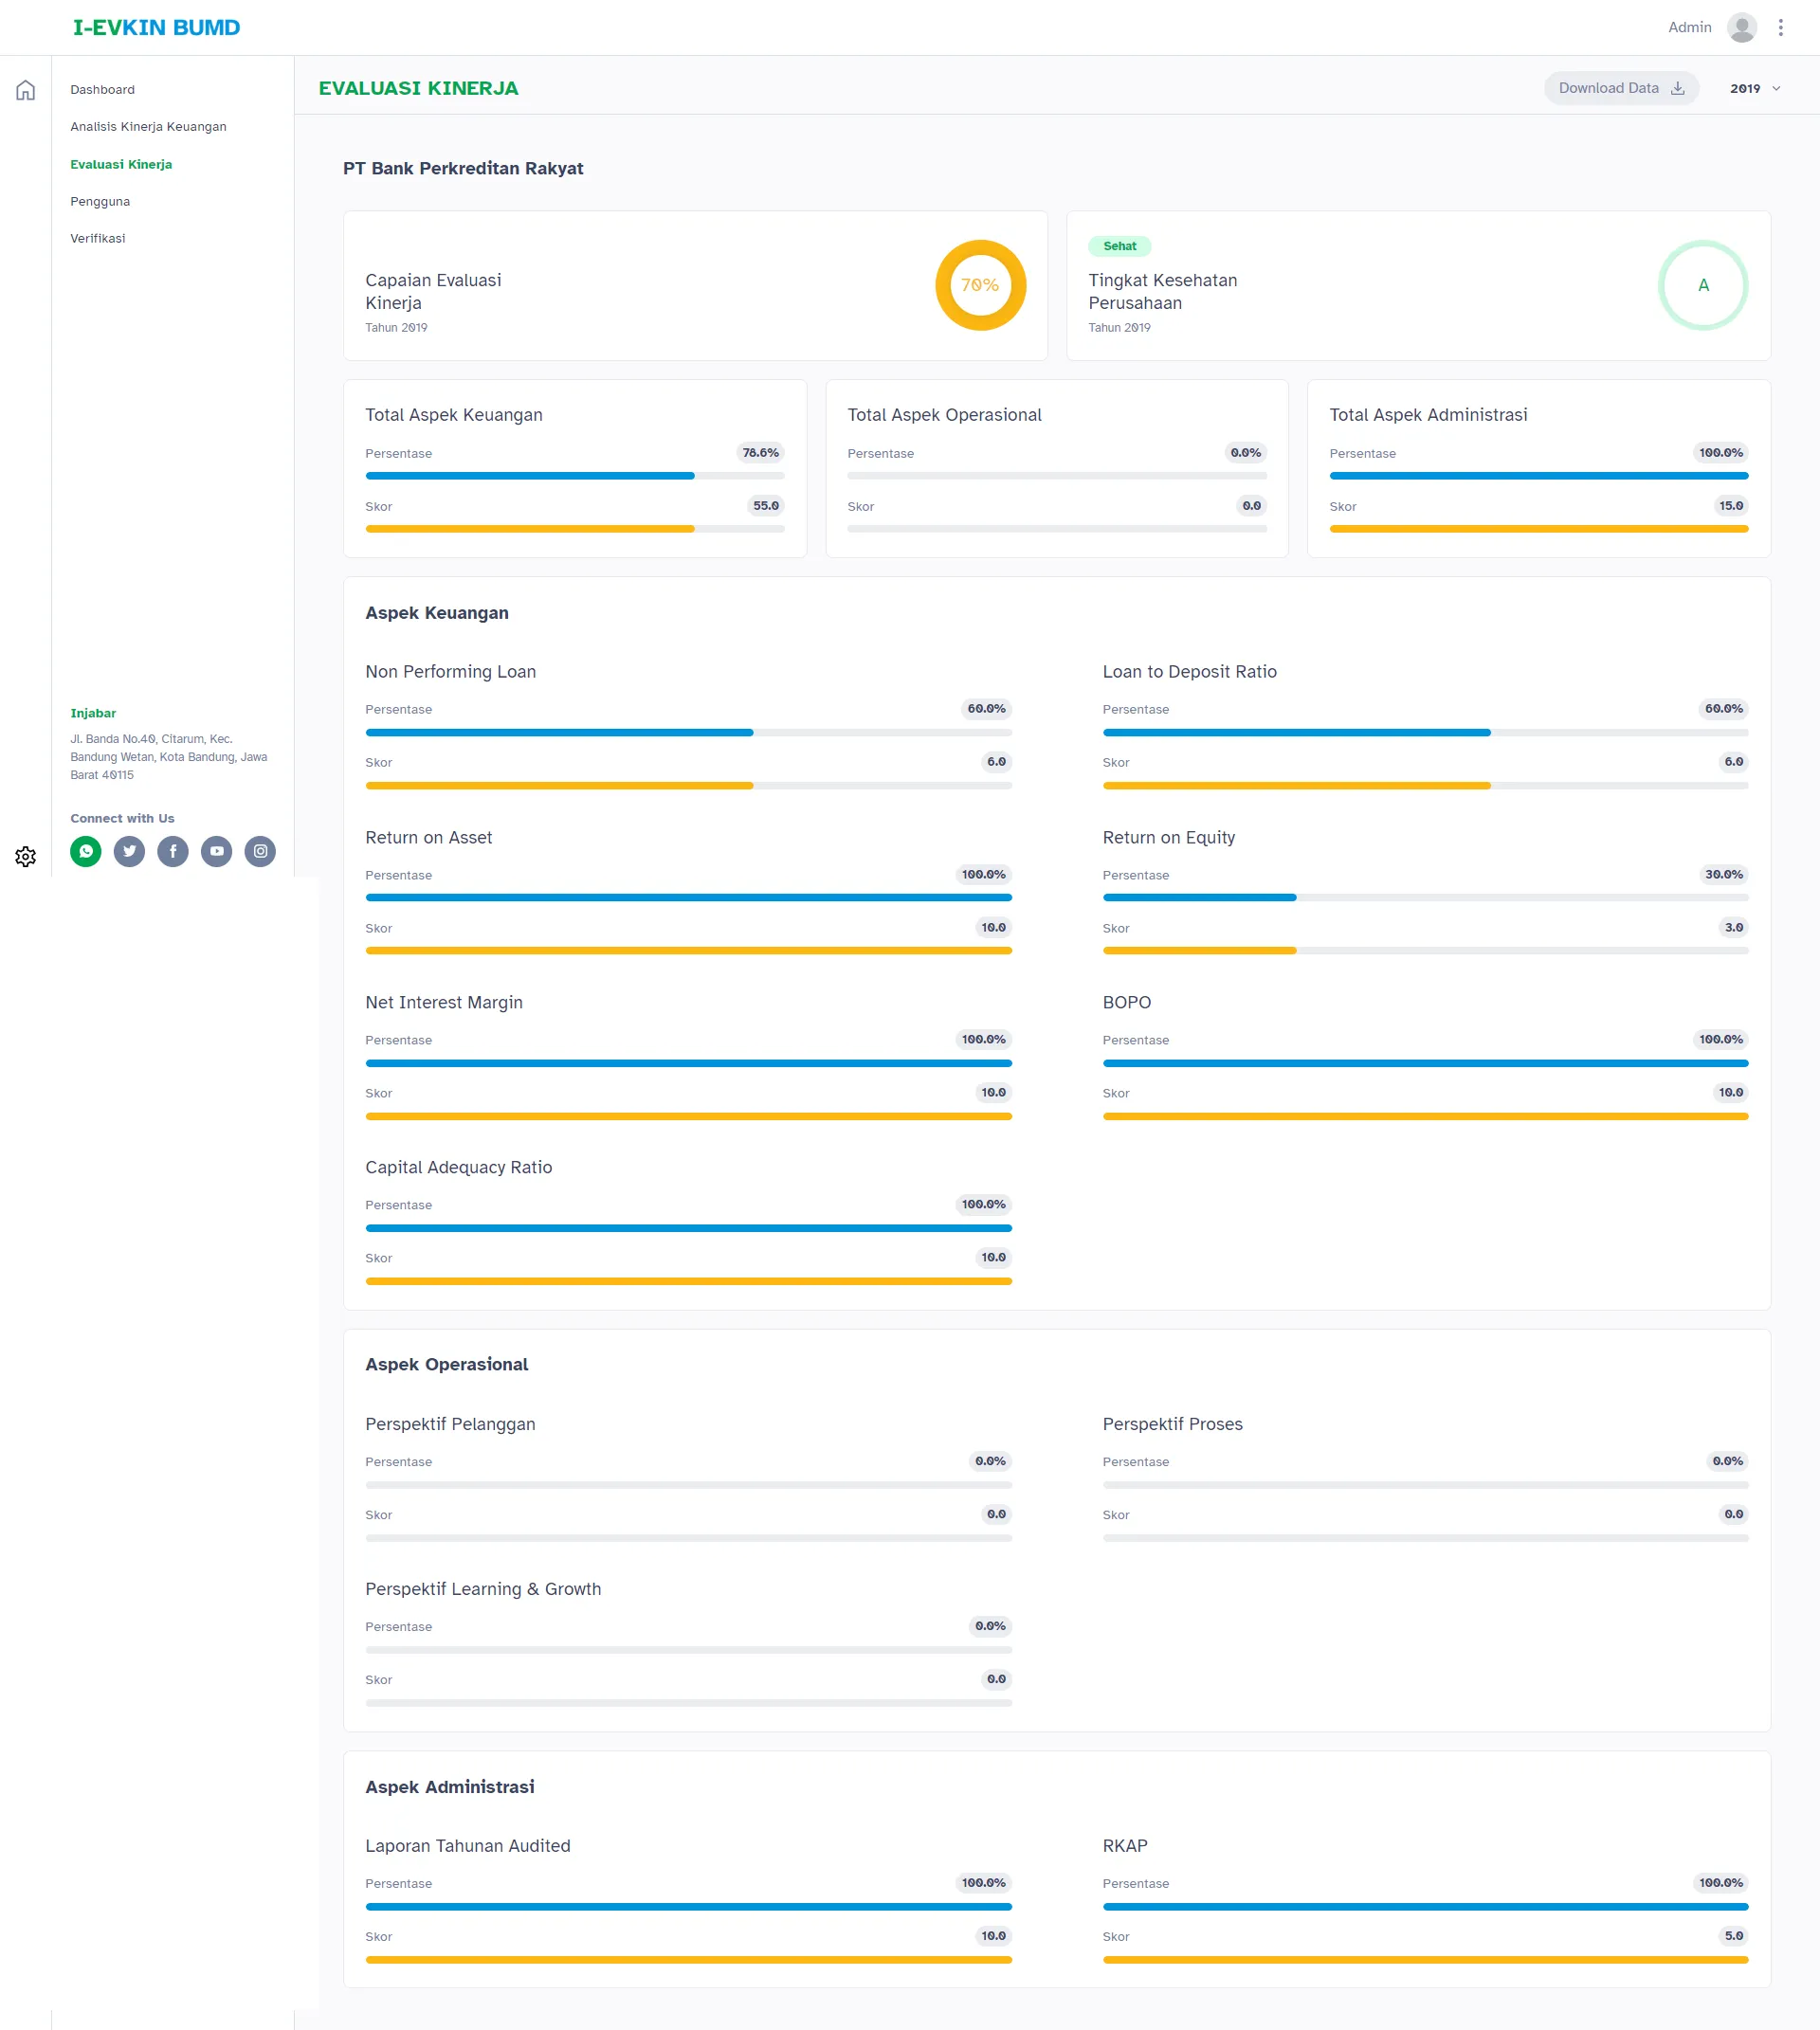Viewport: 1820px width, 2030px height.
Task: Click the 70% donut progress chart
Action: point(980,285)
